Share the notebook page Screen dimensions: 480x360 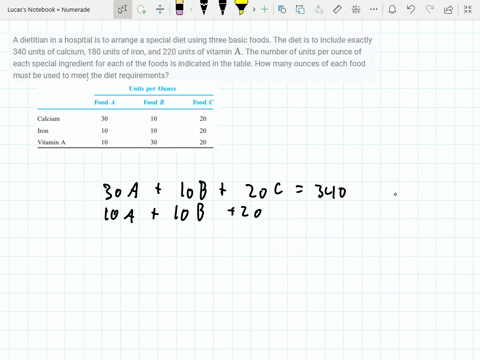click(x=448, y=9)
